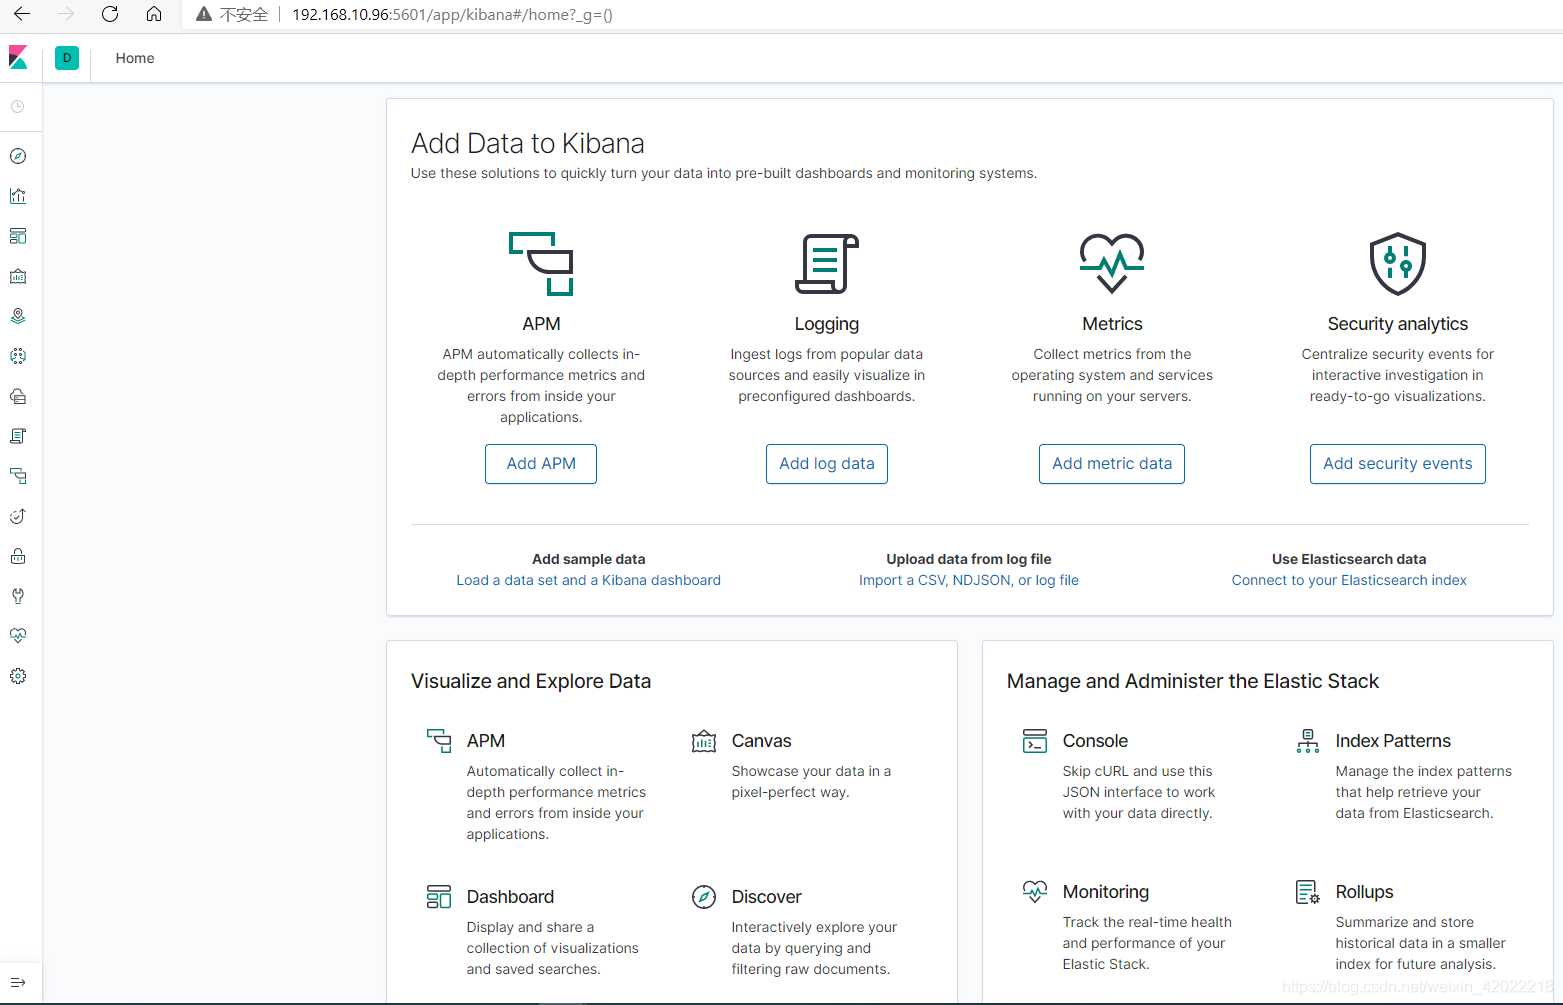Image resolution: width=1563 pixels, height=1005 pixels.
Task: Click the not secure warning icon
Action: point(204,14)
